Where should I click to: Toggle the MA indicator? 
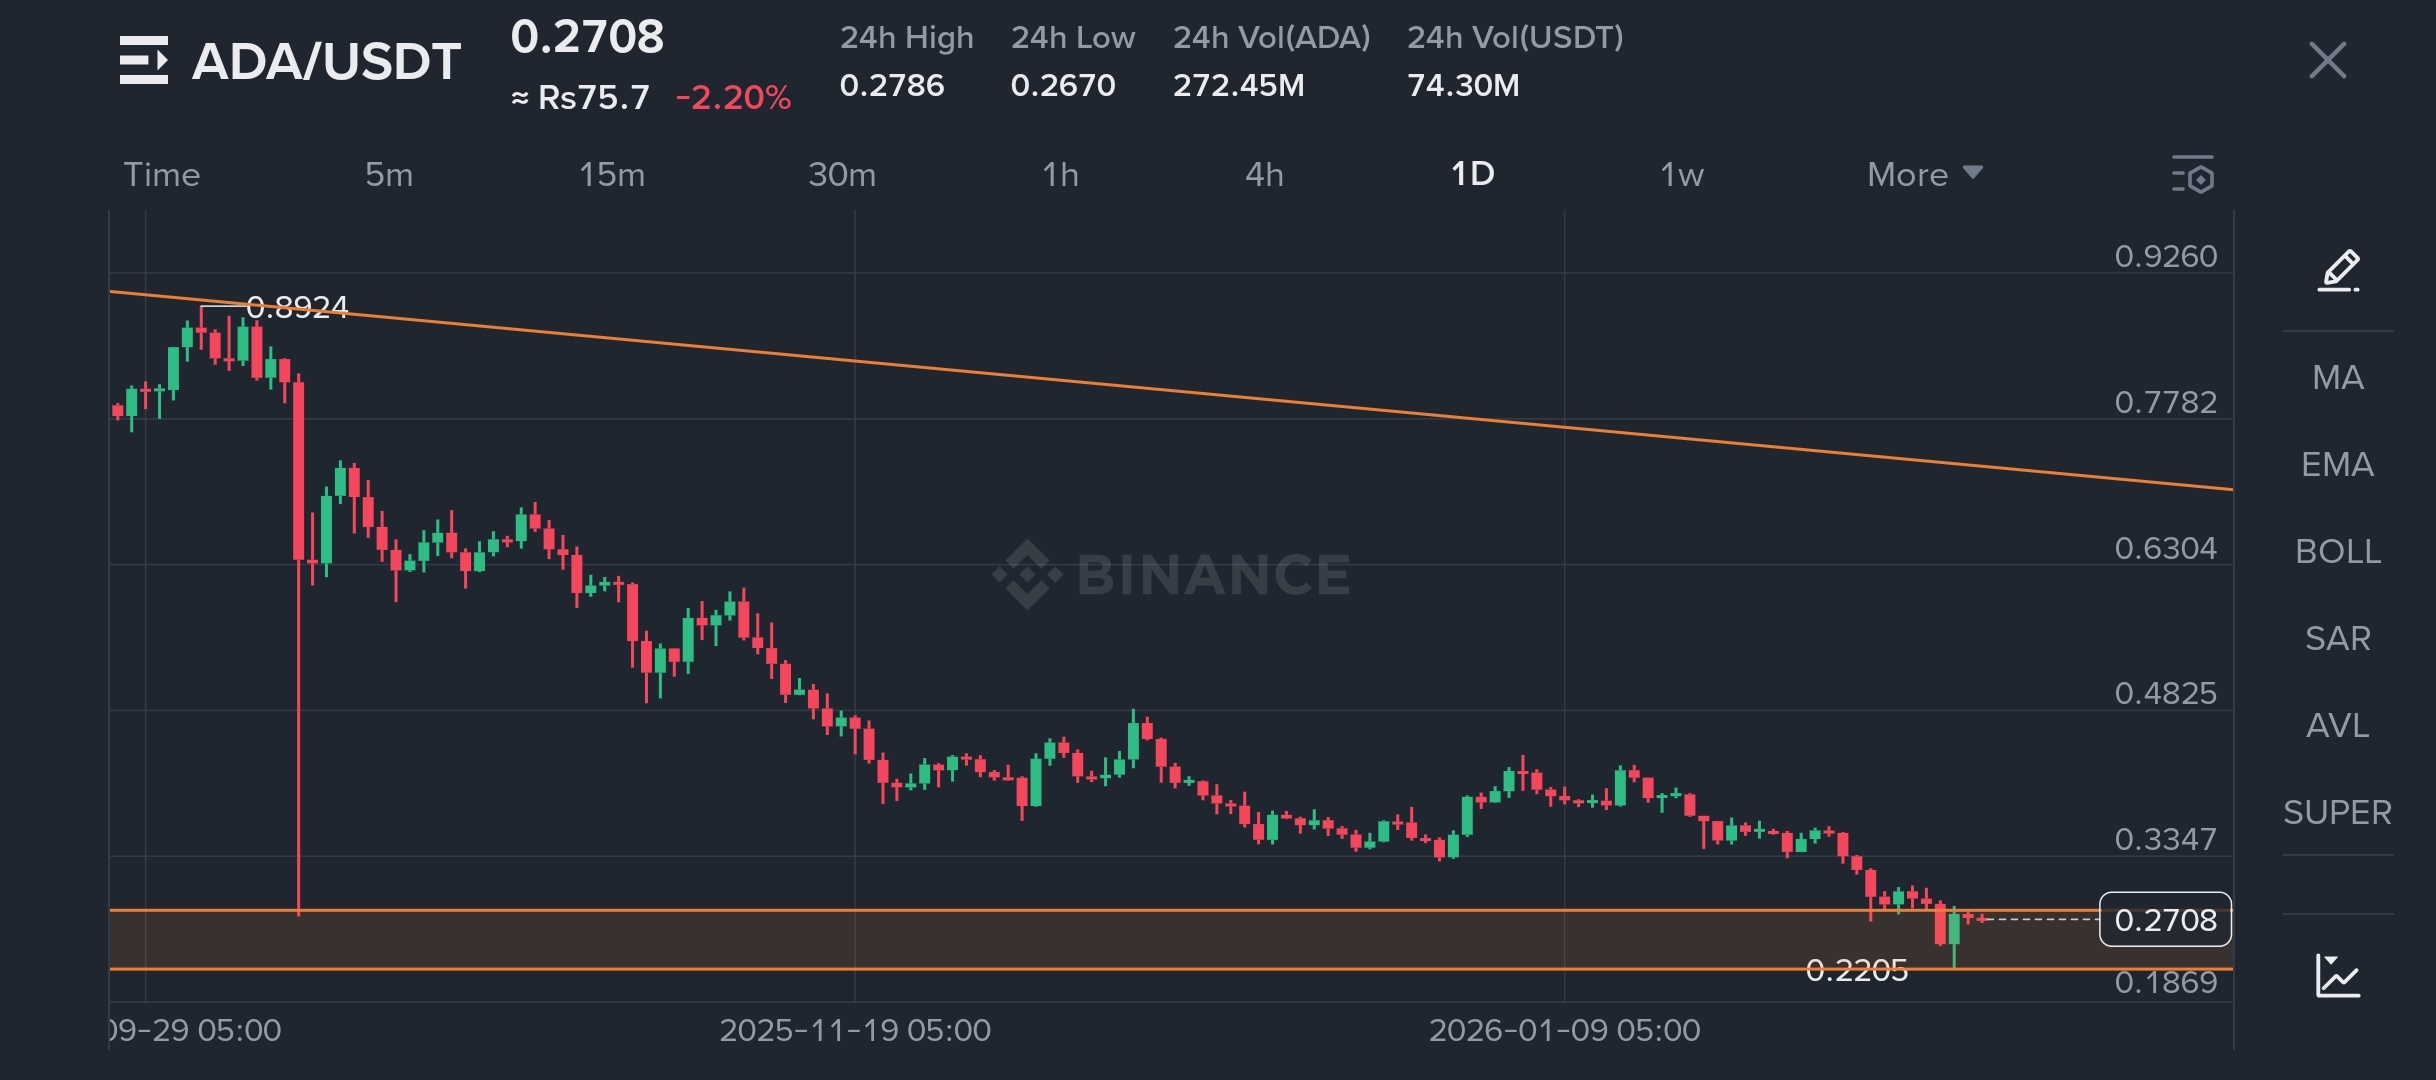click(2338, 378)
